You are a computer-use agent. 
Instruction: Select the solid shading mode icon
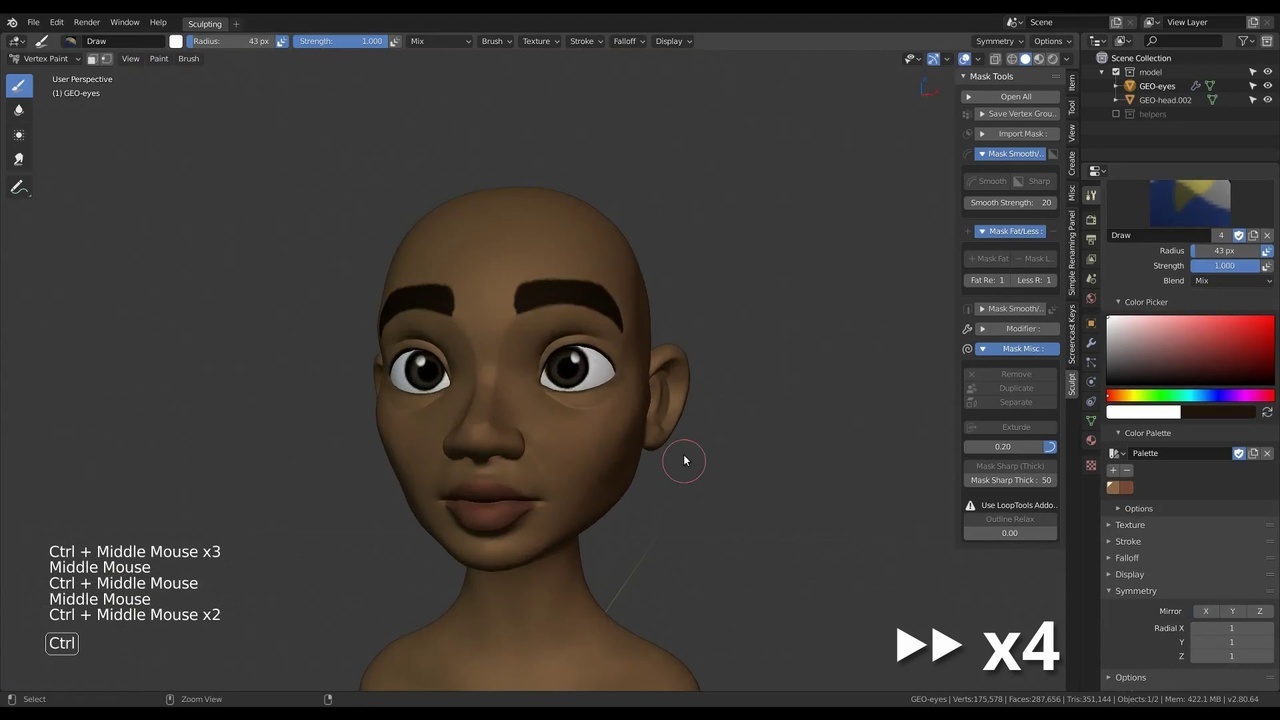click(1025, 59)
